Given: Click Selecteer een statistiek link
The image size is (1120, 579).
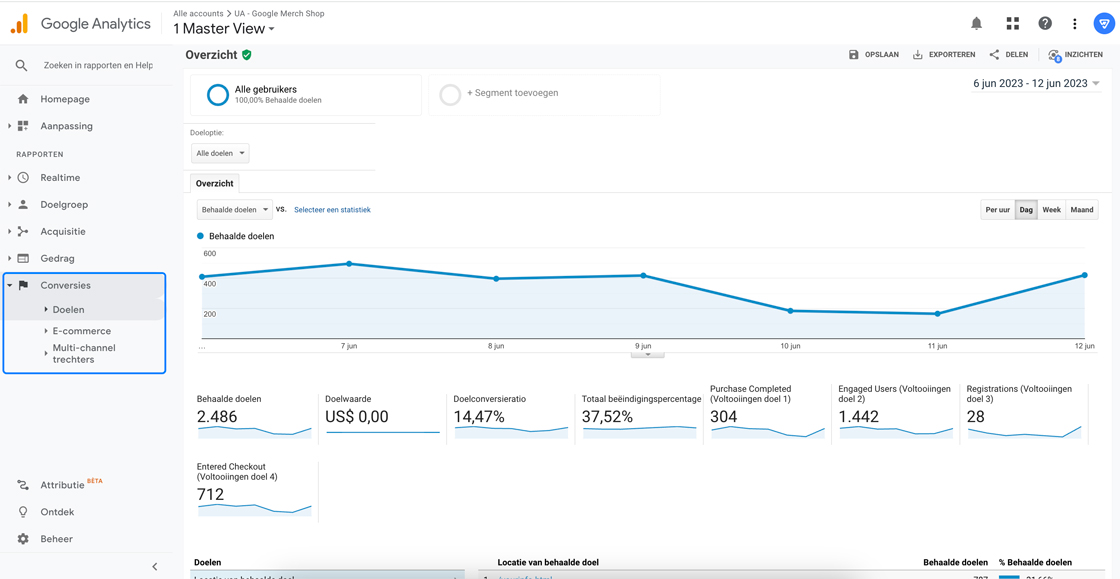Looking at the screenshot, I should [x=332, y=210].
